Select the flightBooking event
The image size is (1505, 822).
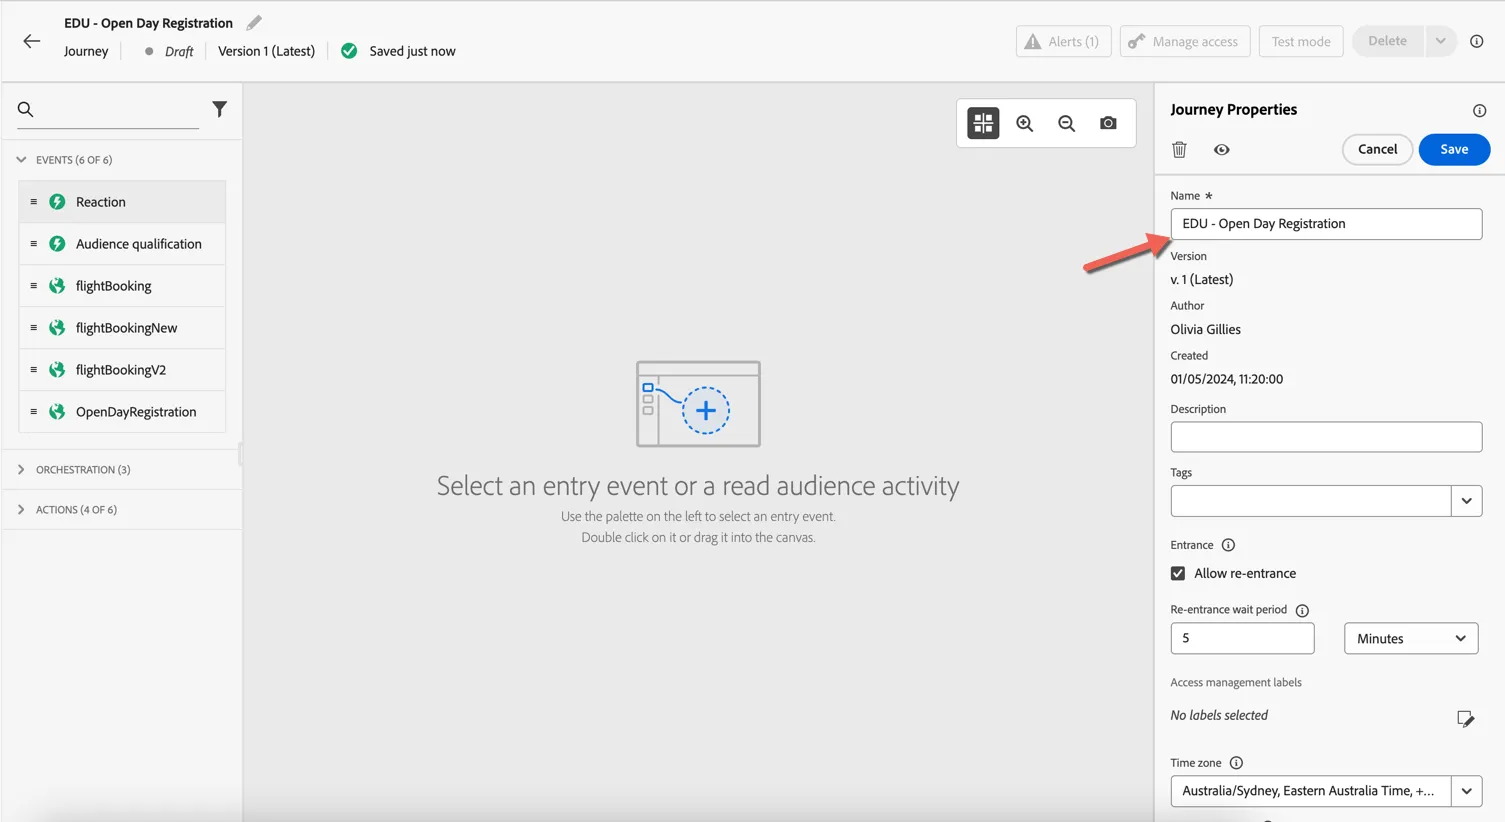122,286
